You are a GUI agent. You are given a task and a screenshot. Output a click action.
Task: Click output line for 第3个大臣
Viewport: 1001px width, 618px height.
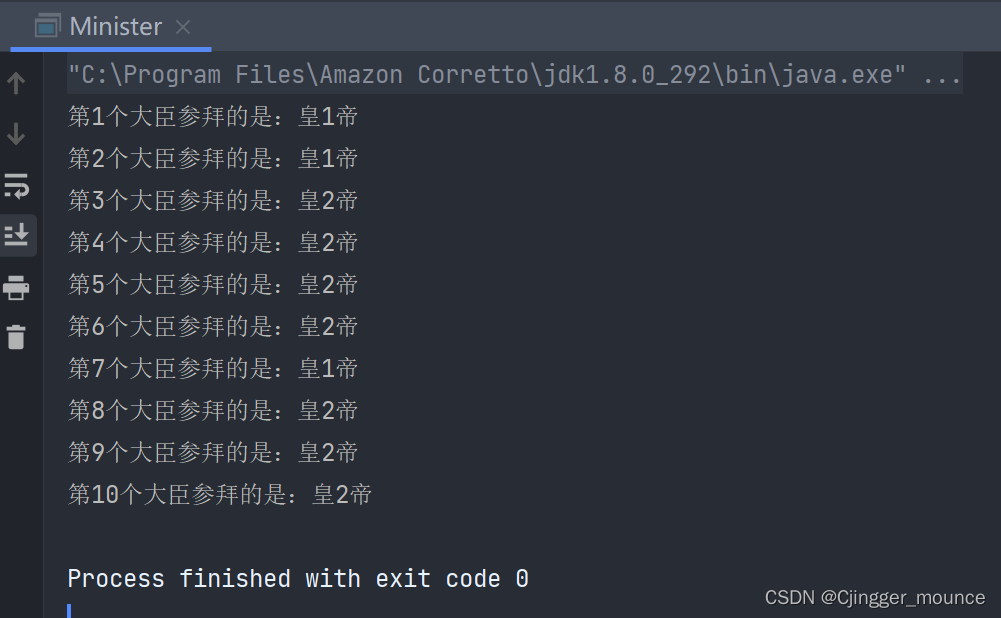[x=213, y=200]
